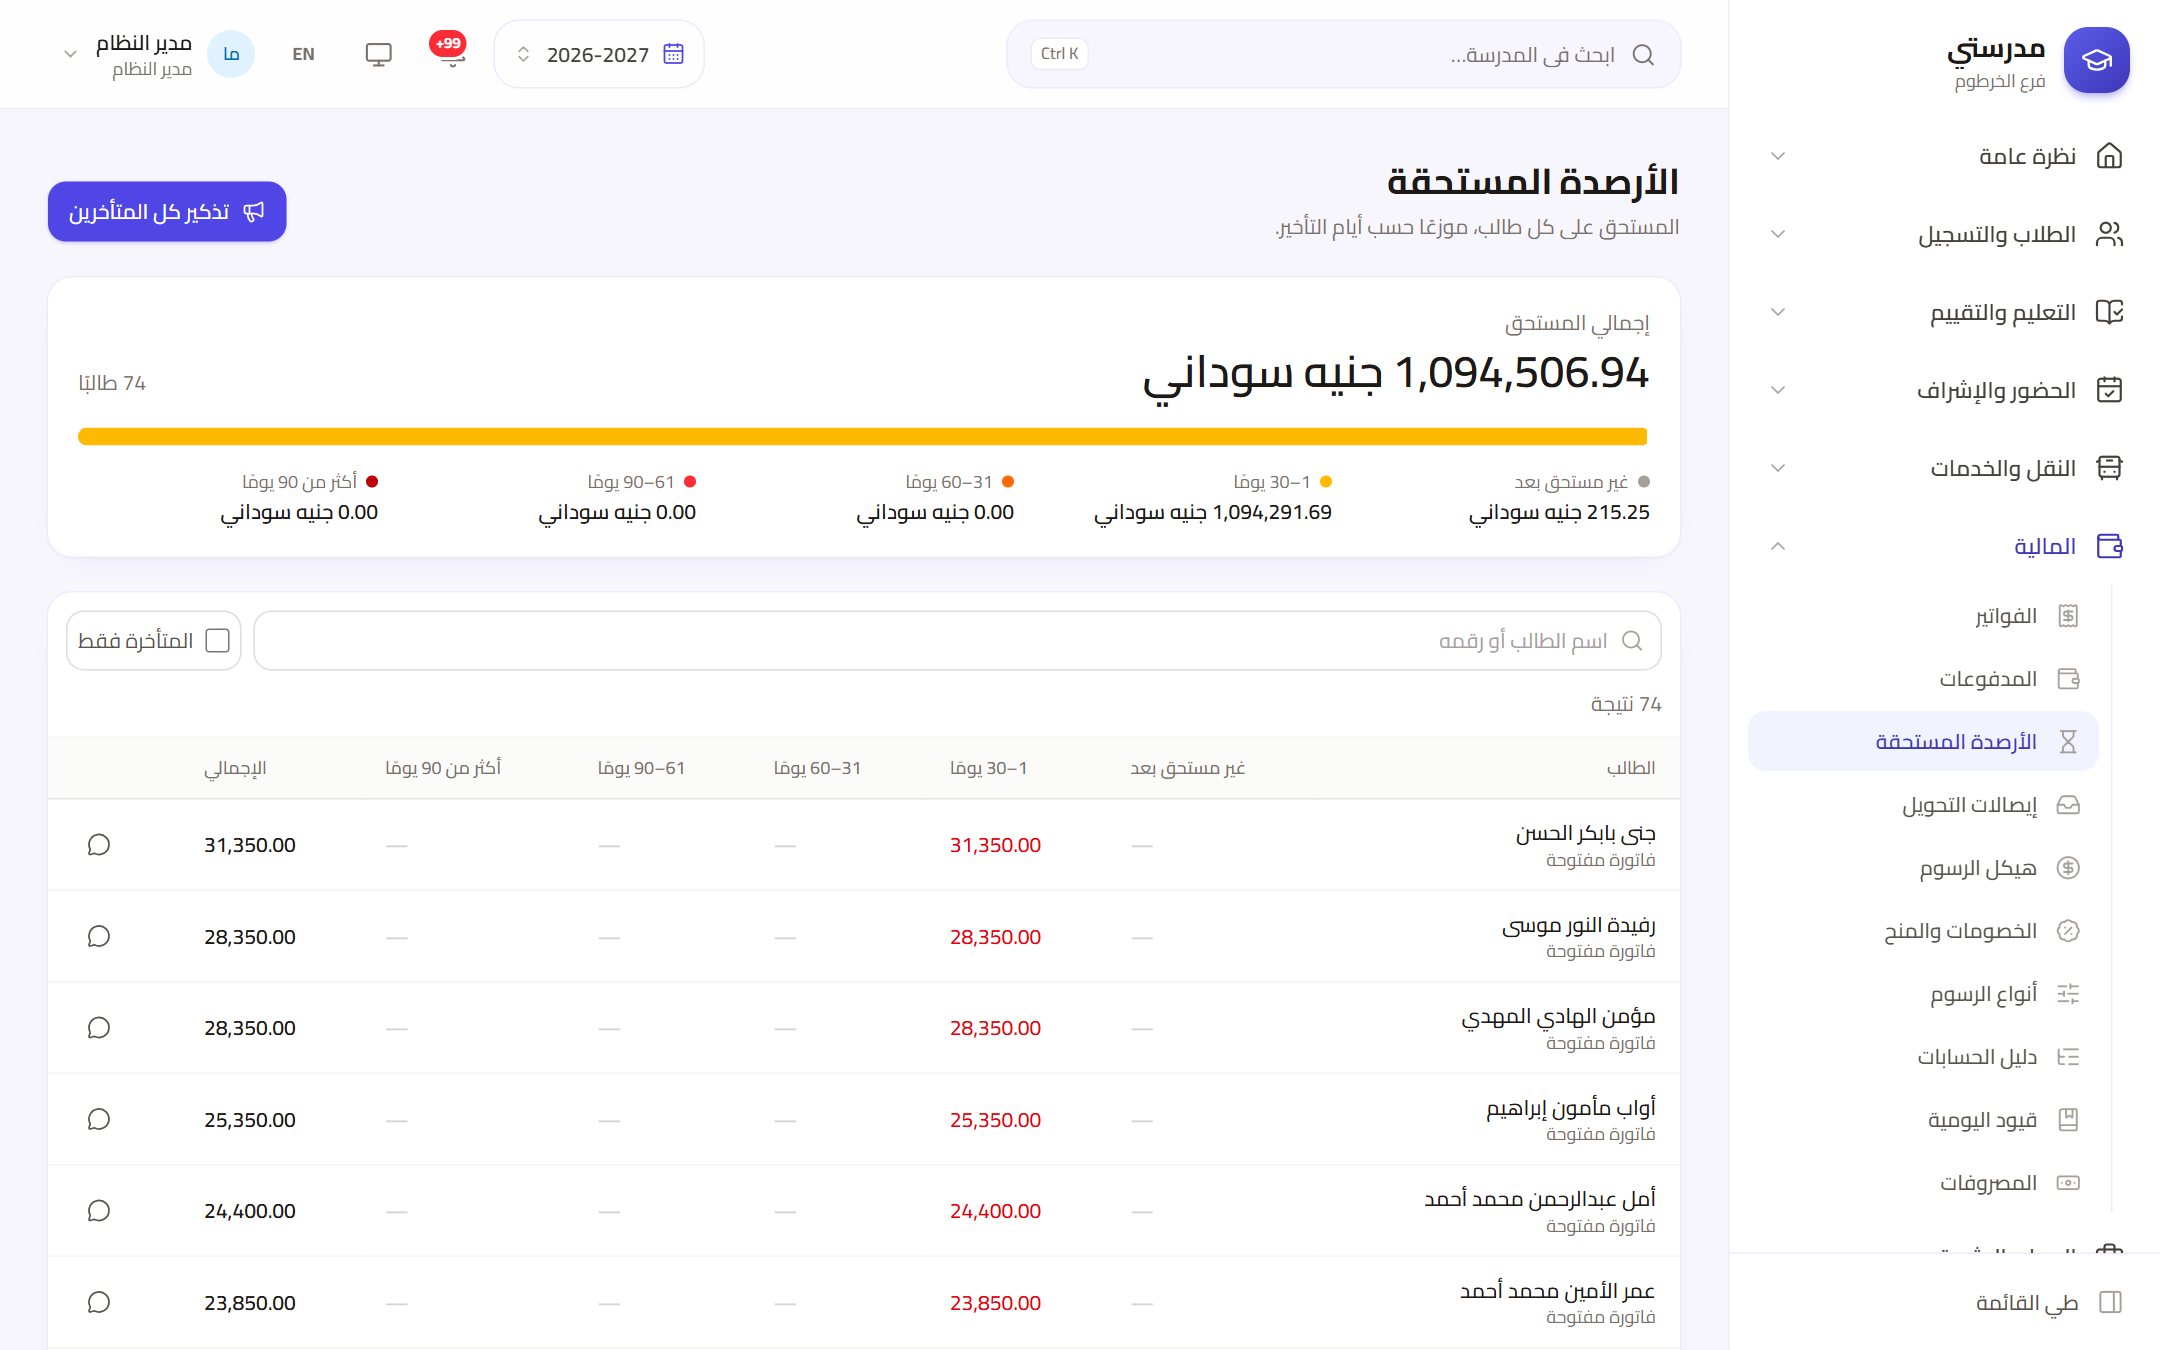Open the مدير النظام user menu chevron
Screen dimensions: 2160x1350
[70, 54]
